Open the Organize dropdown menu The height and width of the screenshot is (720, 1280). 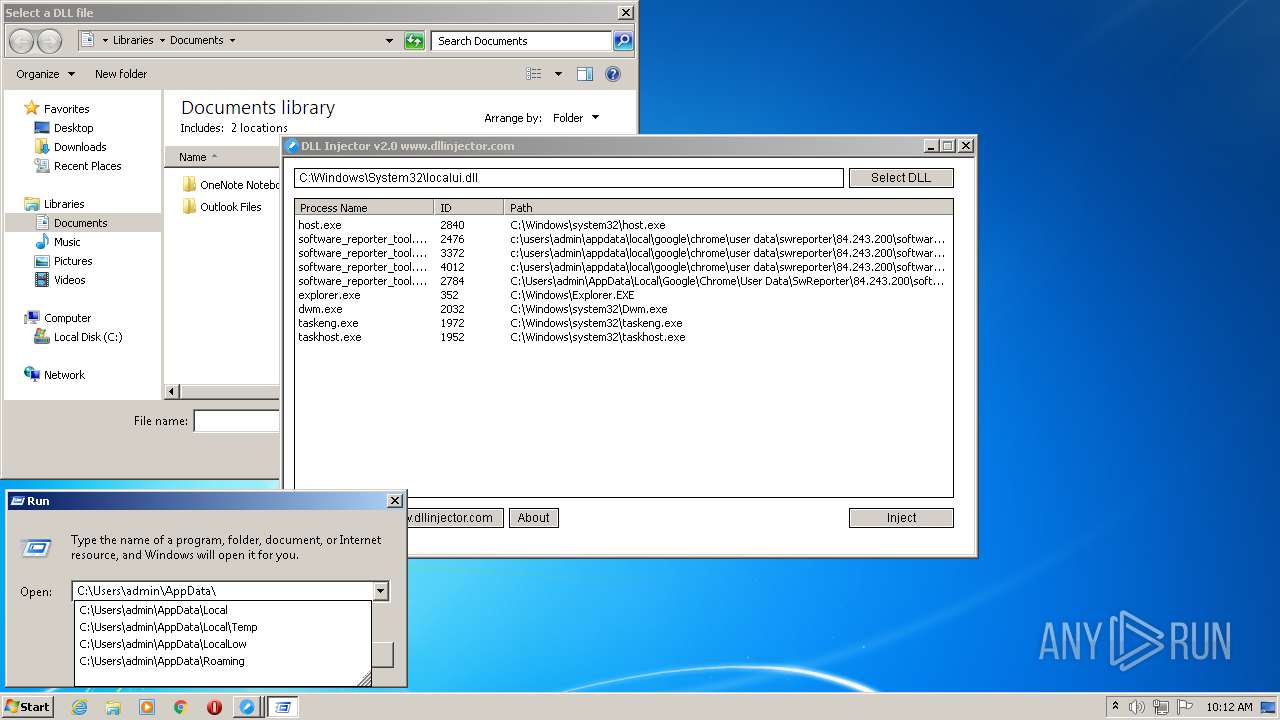(45, 74)
